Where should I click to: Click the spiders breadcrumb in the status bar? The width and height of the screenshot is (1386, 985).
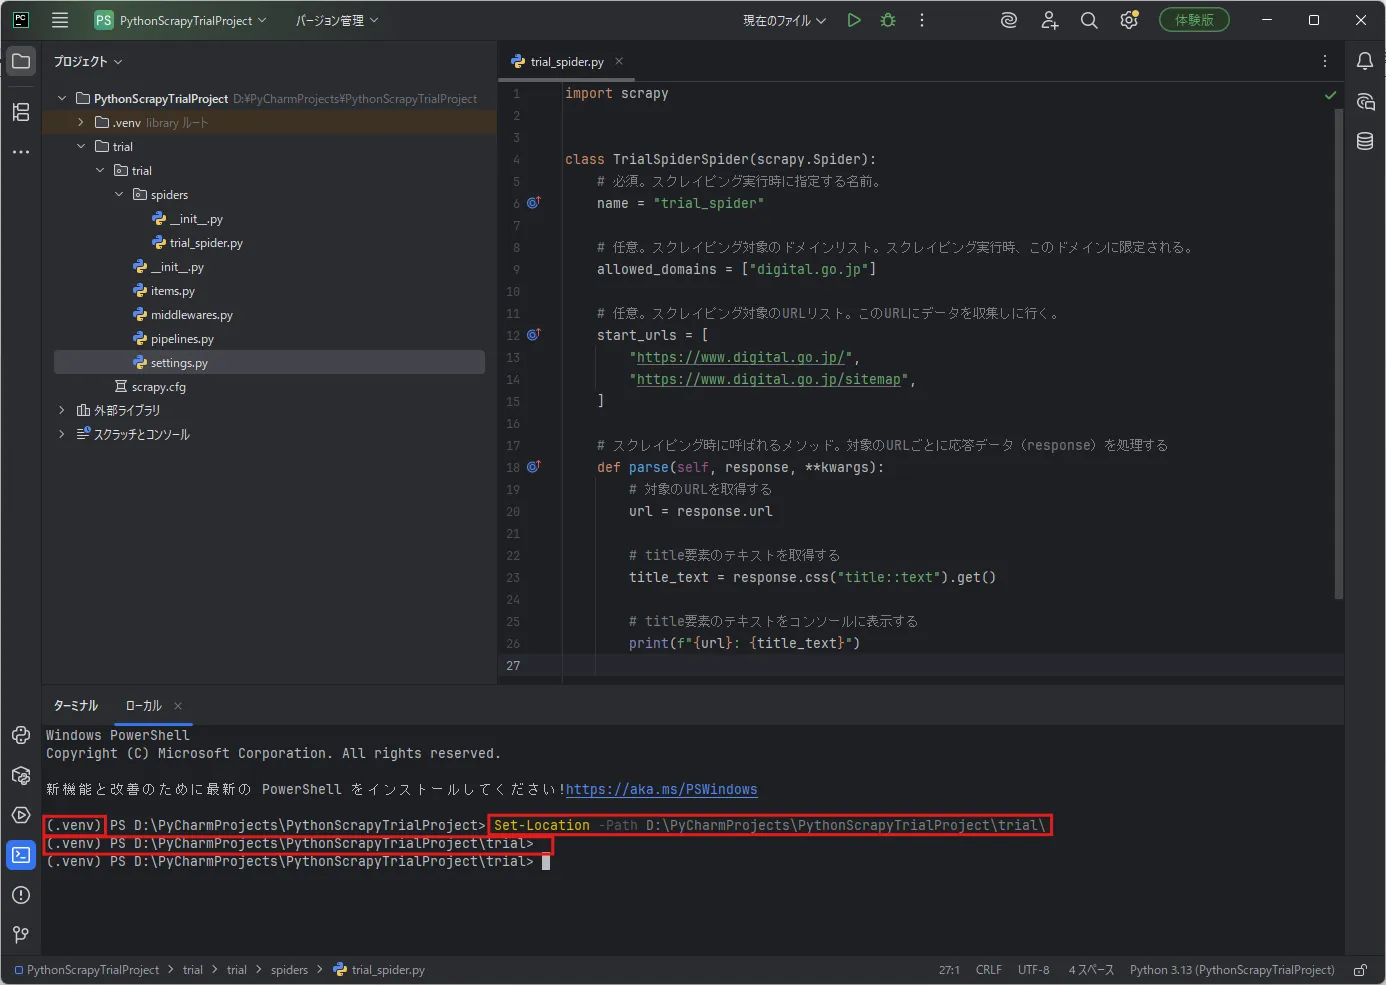point(290,970)
